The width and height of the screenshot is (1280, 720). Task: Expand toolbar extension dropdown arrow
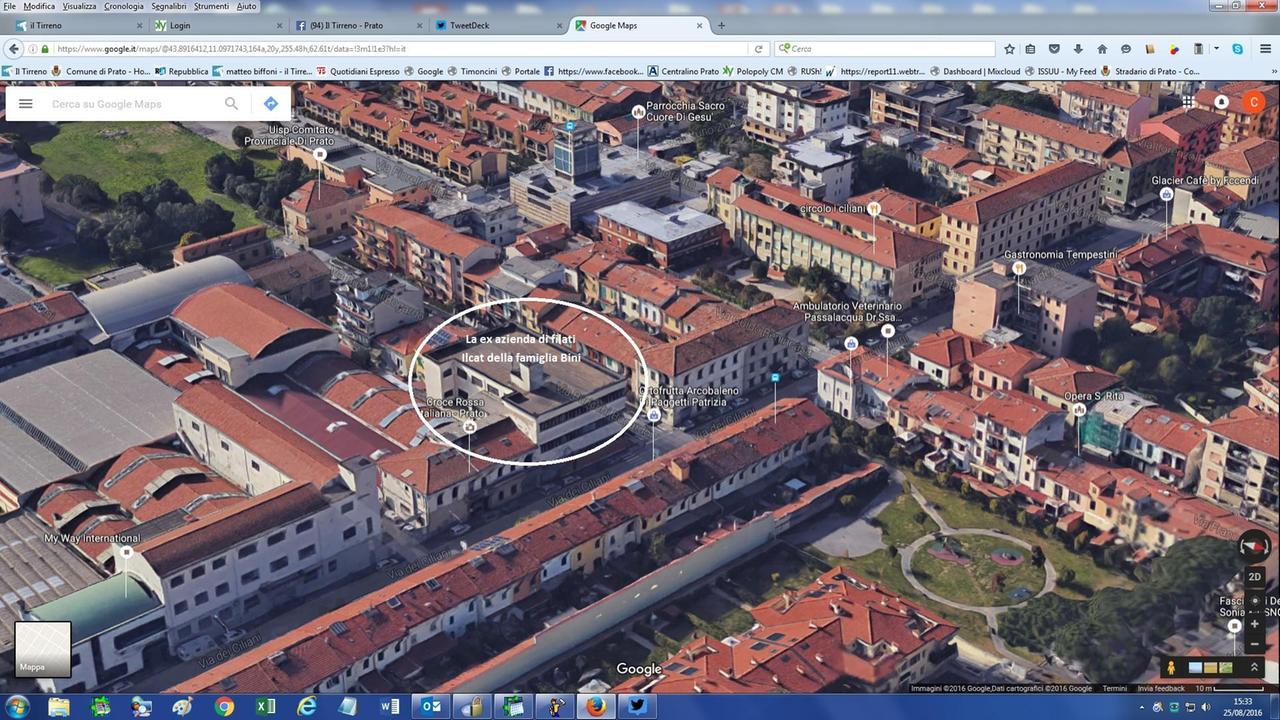coord(1216,48)
